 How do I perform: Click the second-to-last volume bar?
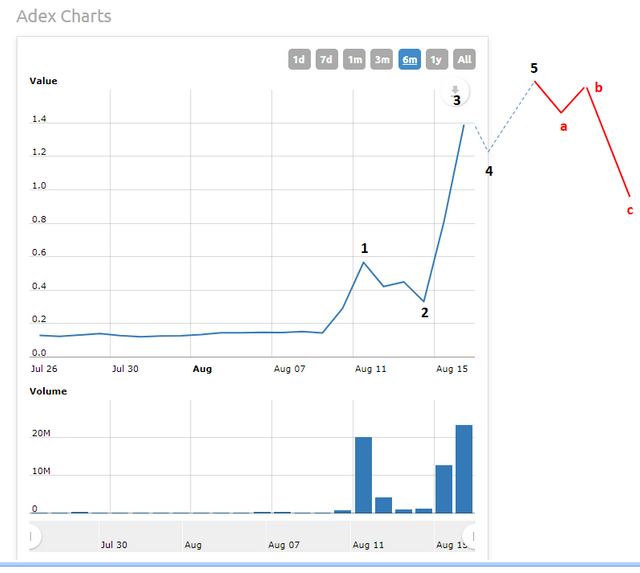point(443,489)
